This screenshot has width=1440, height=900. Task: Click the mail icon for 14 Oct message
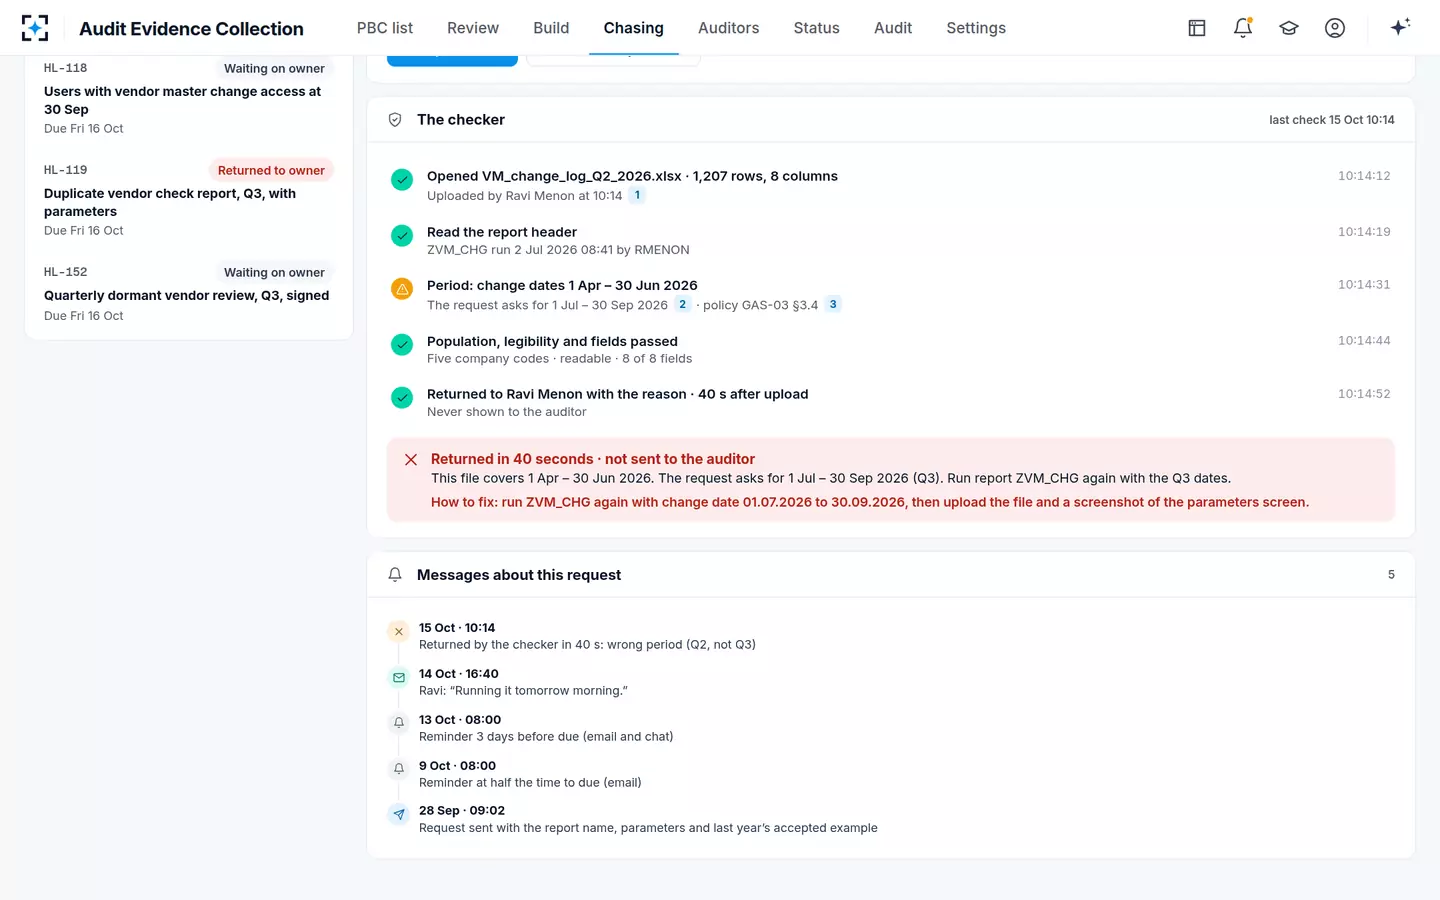[399, 678]
